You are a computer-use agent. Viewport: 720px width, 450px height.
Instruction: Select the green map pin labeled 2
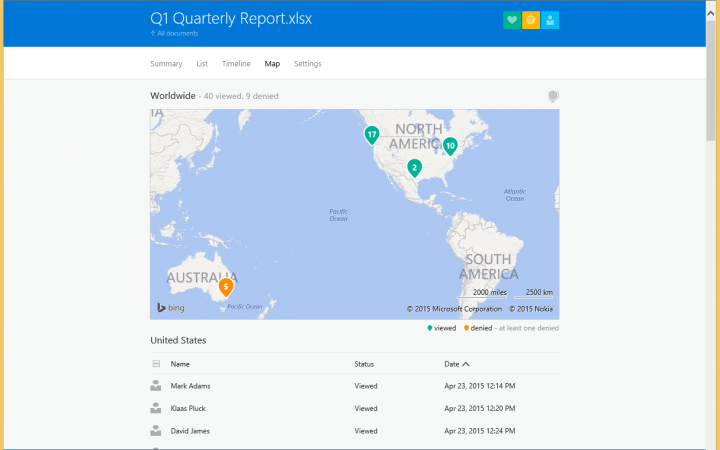coord(414,168)
